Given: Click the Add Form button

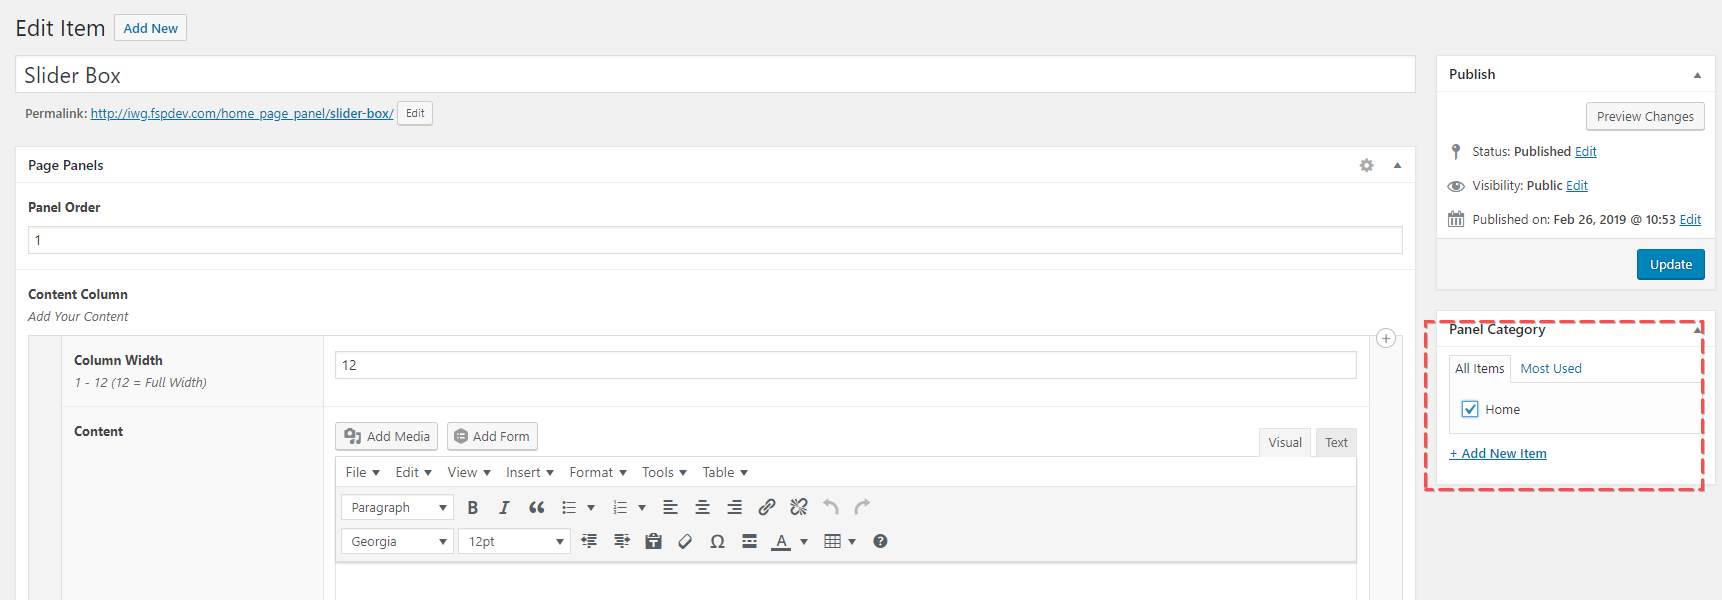Looking at the screenshot, I should [492, 436].
